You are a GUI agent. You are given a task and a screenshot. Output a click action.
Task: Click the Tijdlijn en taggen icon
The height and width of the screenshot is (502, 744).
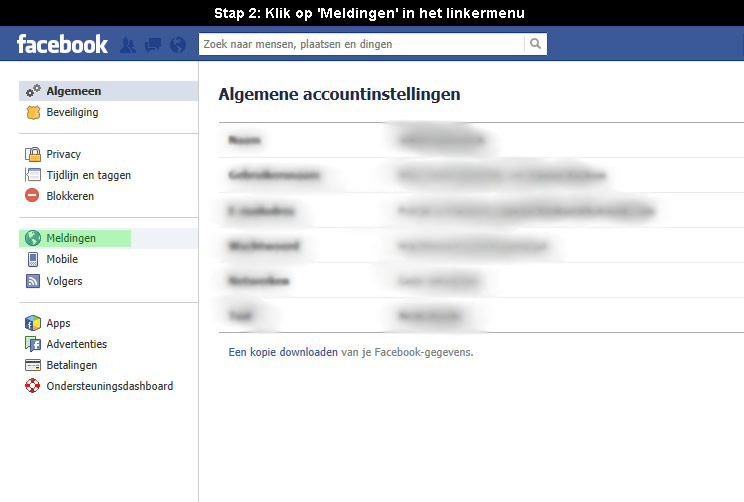tap(33, 175)
